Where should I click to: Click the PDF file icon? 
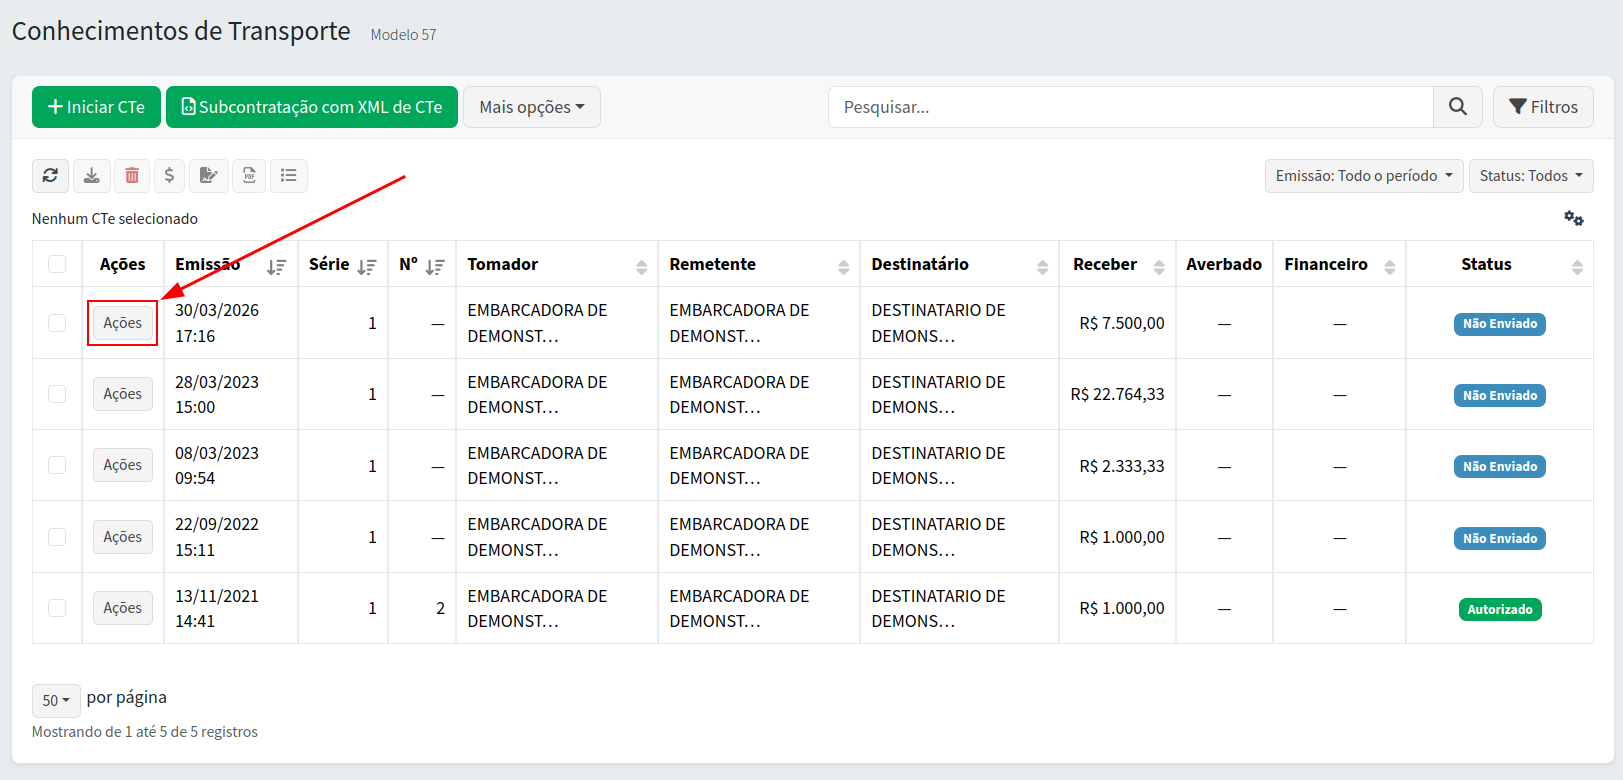pyautogui.click(x=249, y=176)
